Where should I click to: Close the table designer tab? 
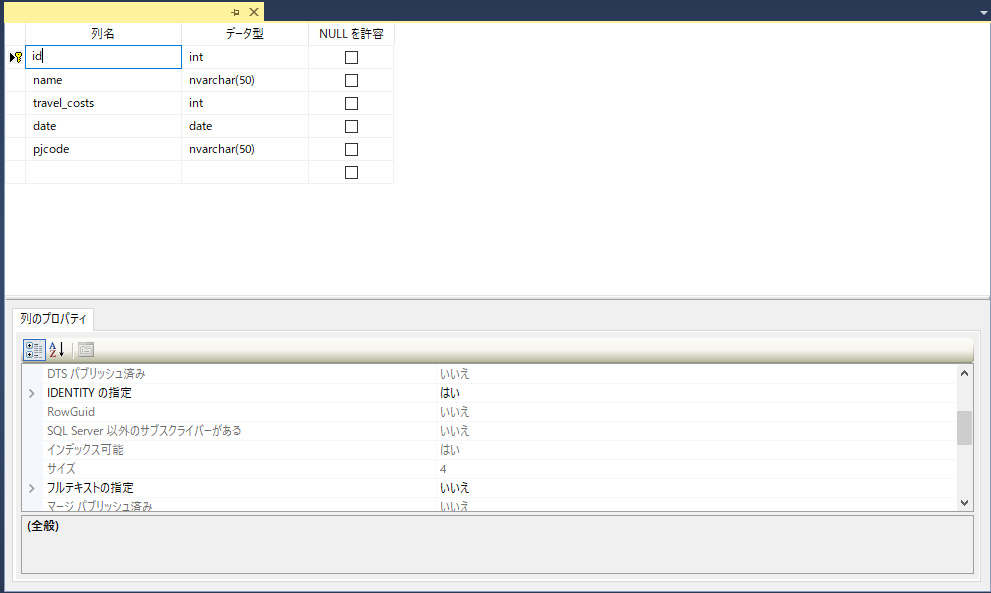tap(254, 12)
